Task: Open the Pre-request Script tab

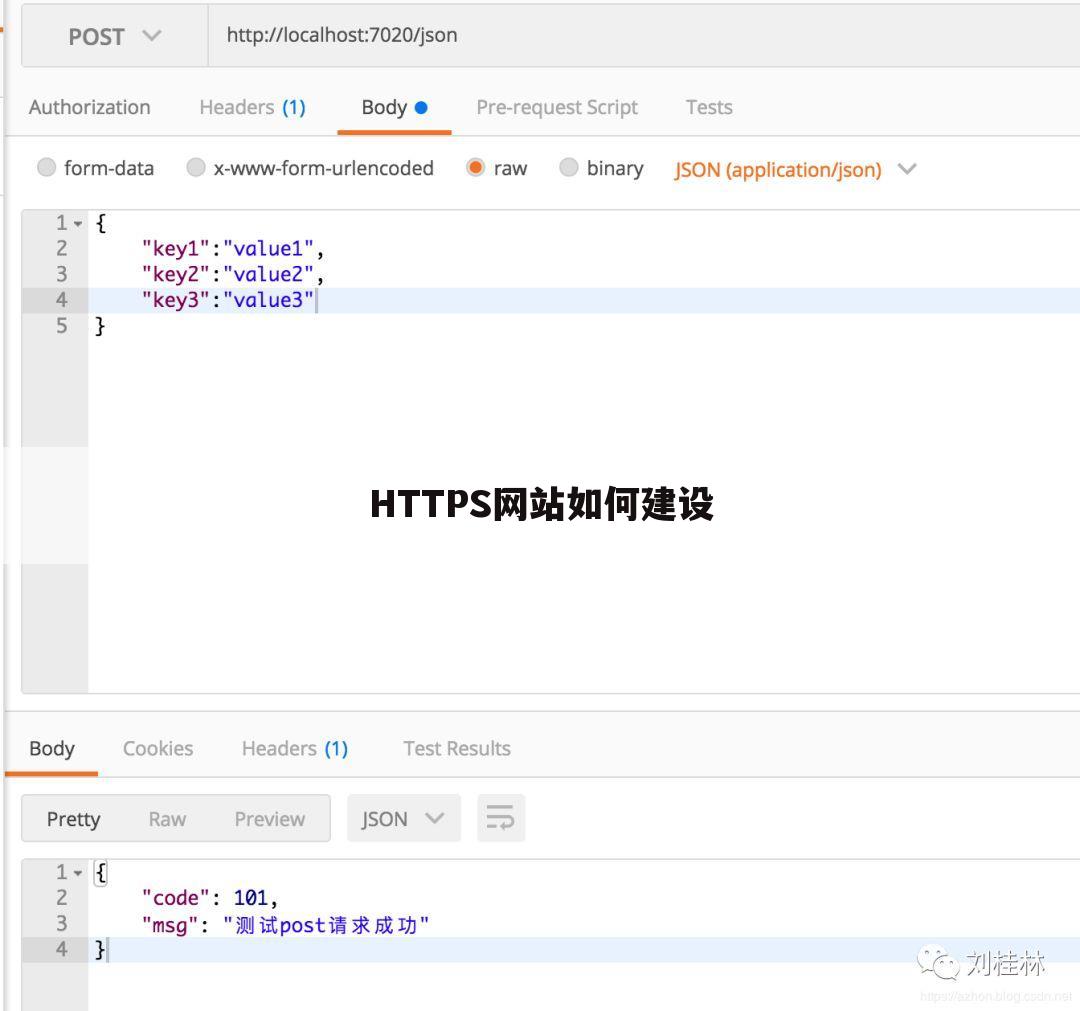Action: tap(557, 107)
